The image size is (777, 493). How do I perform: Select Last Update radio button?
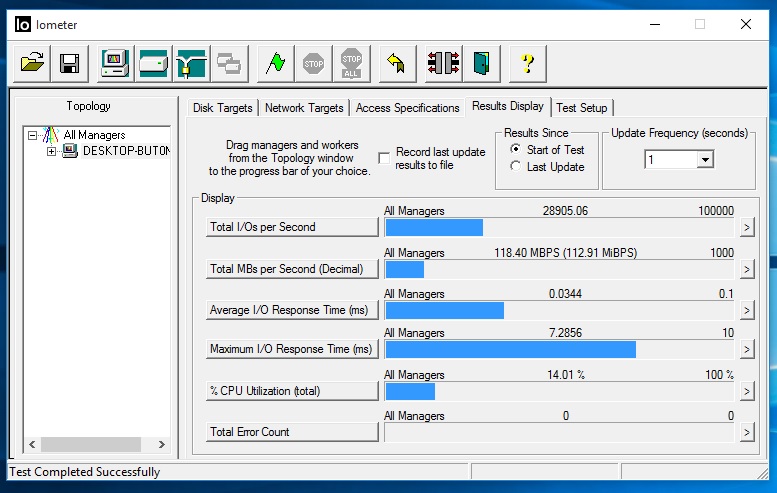coord(515,166)
